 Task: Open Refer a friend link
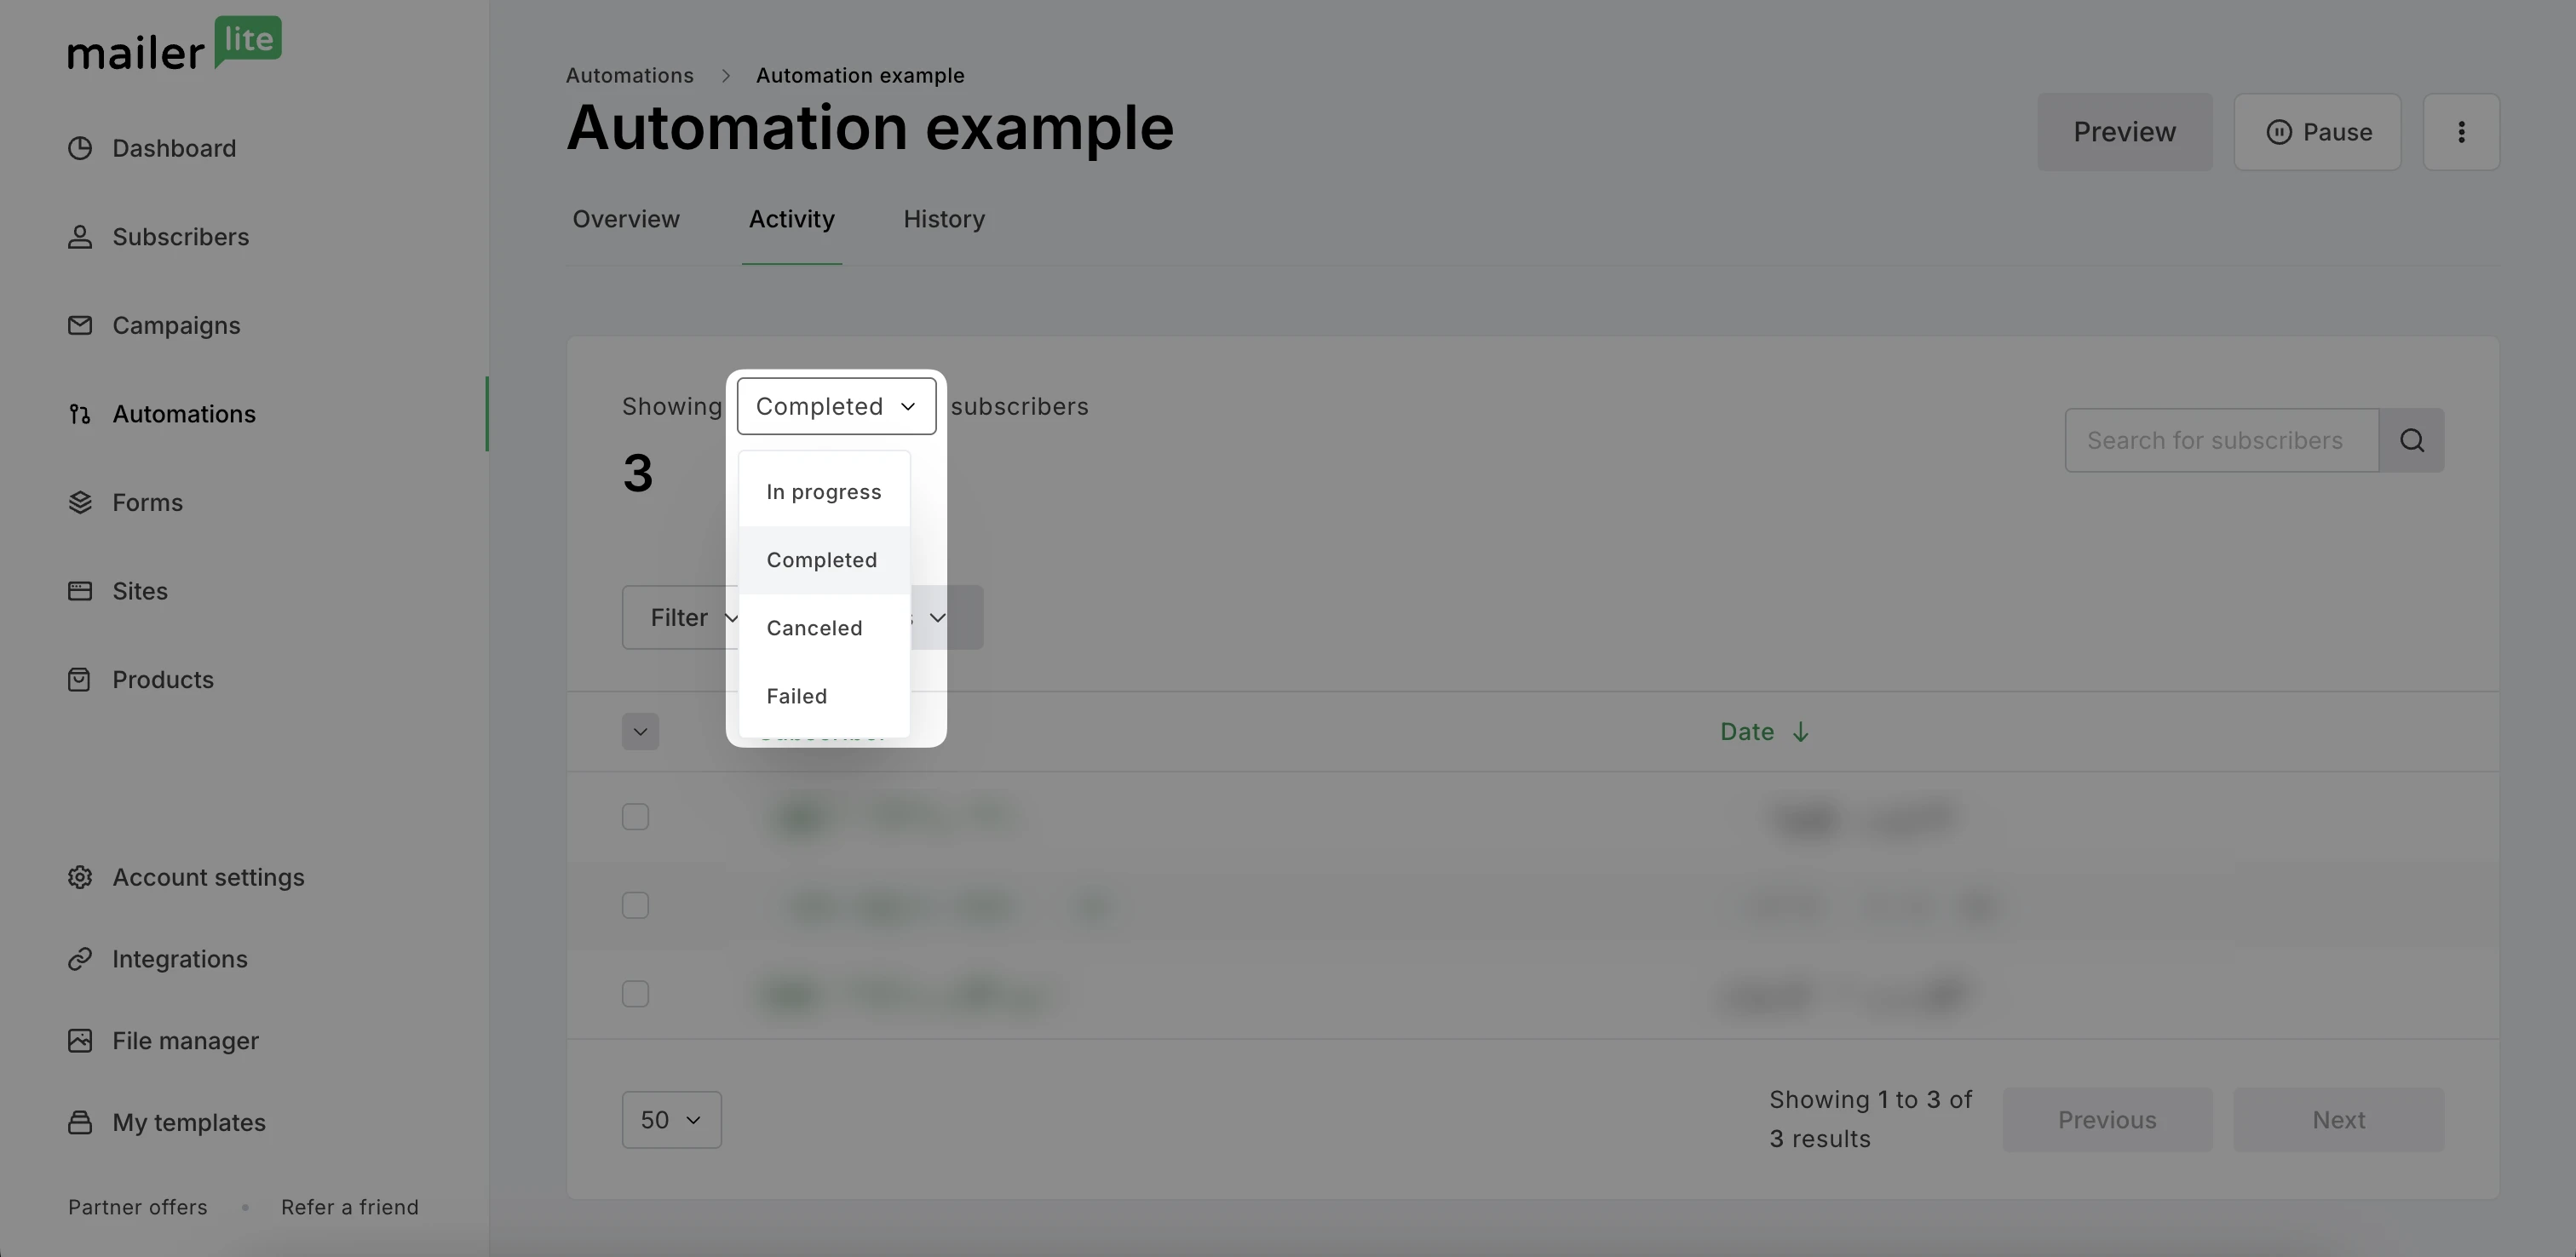(x=350, y=1207)
